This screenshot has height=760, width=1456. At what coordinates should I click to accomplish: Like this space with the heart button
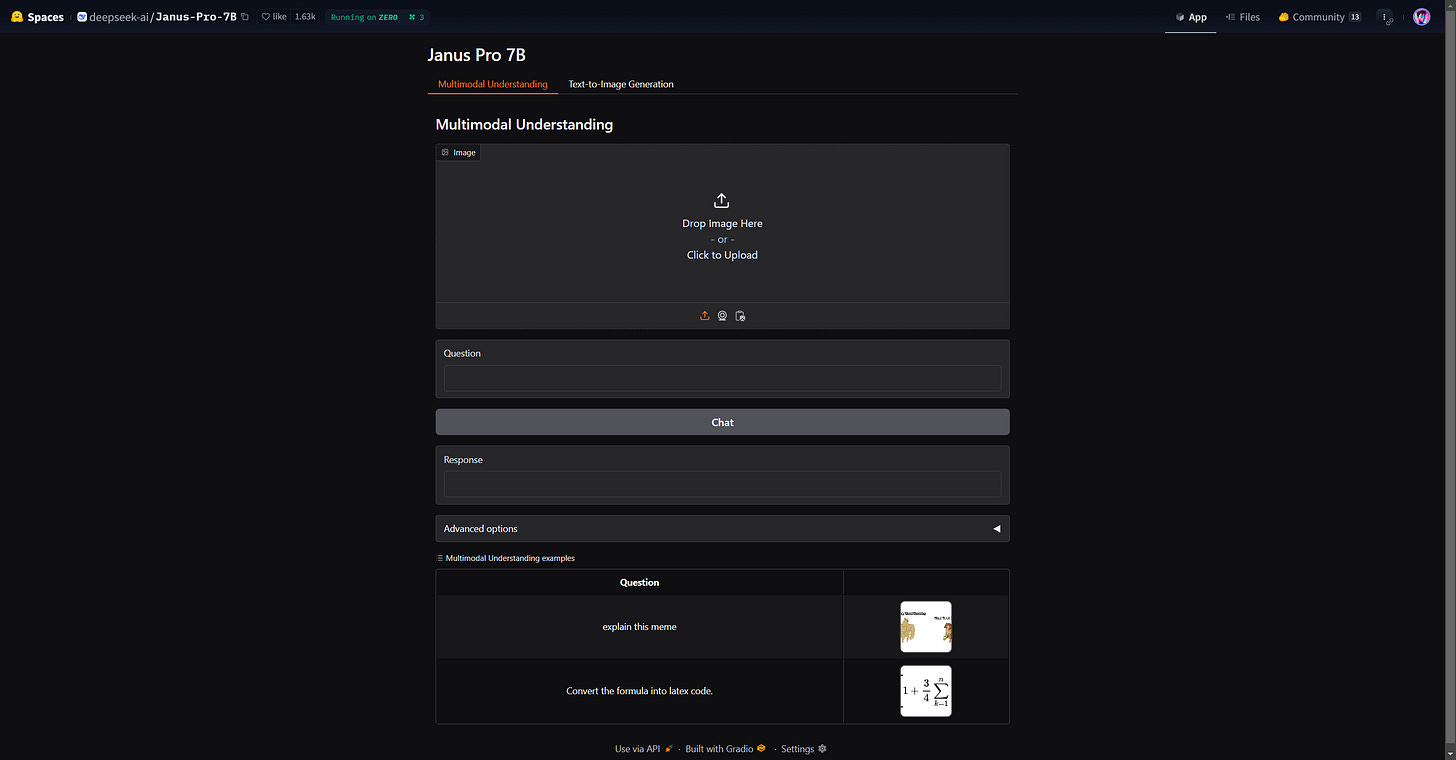click(273, 17)
